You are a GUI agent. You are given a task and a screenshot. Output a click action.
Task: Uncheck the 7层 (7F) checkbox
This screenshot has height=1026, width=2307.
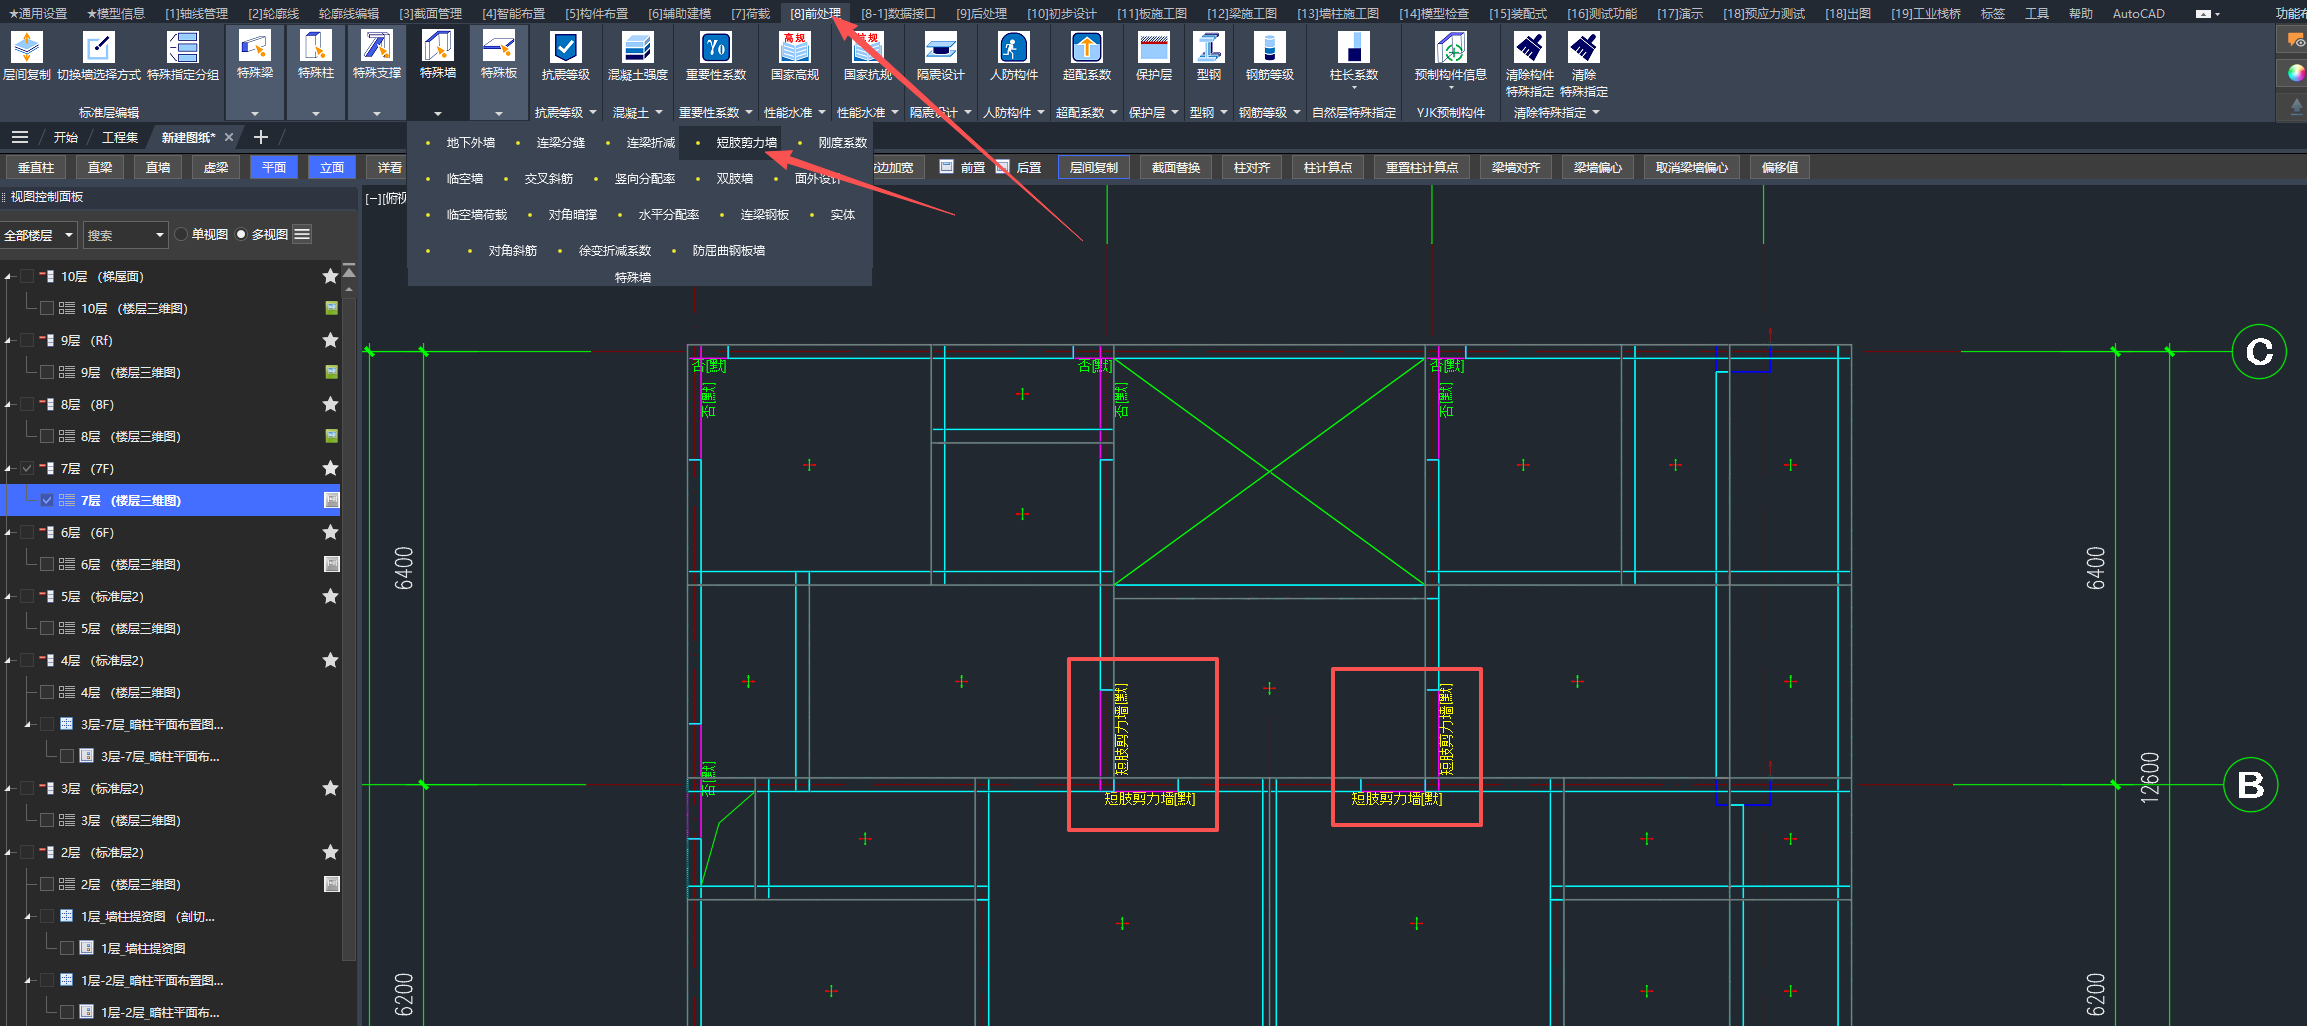pos(27,468)
